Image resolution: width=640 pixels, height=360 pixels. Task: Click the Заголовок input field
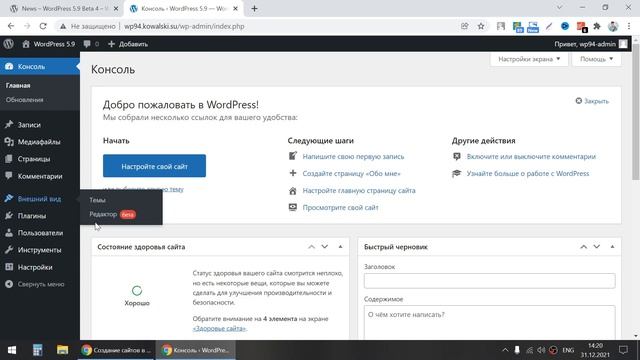coord(489,281)
